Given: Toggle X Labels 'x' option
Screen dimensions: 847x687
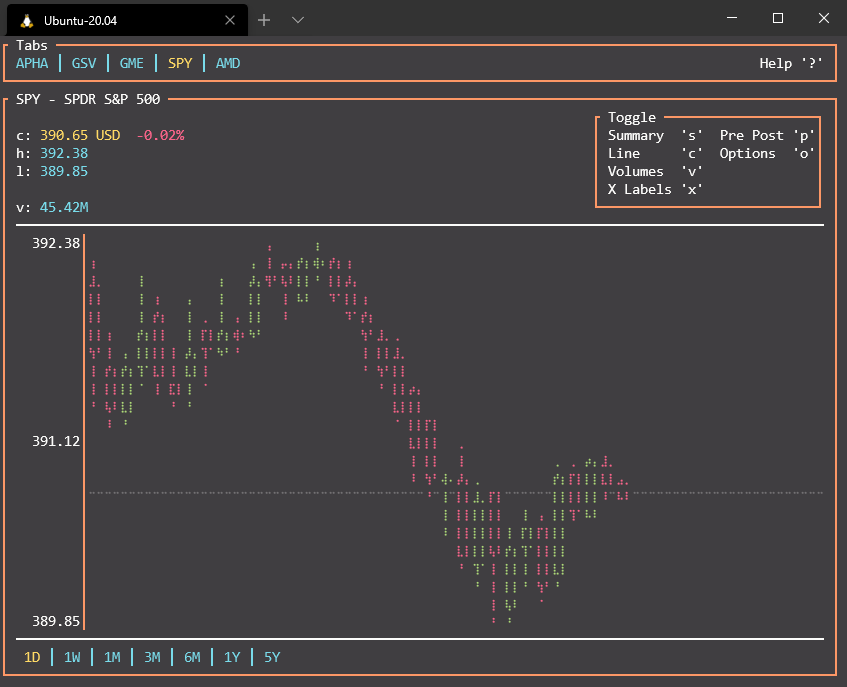Looking at the screenshot, I should [x=655, y=189].
